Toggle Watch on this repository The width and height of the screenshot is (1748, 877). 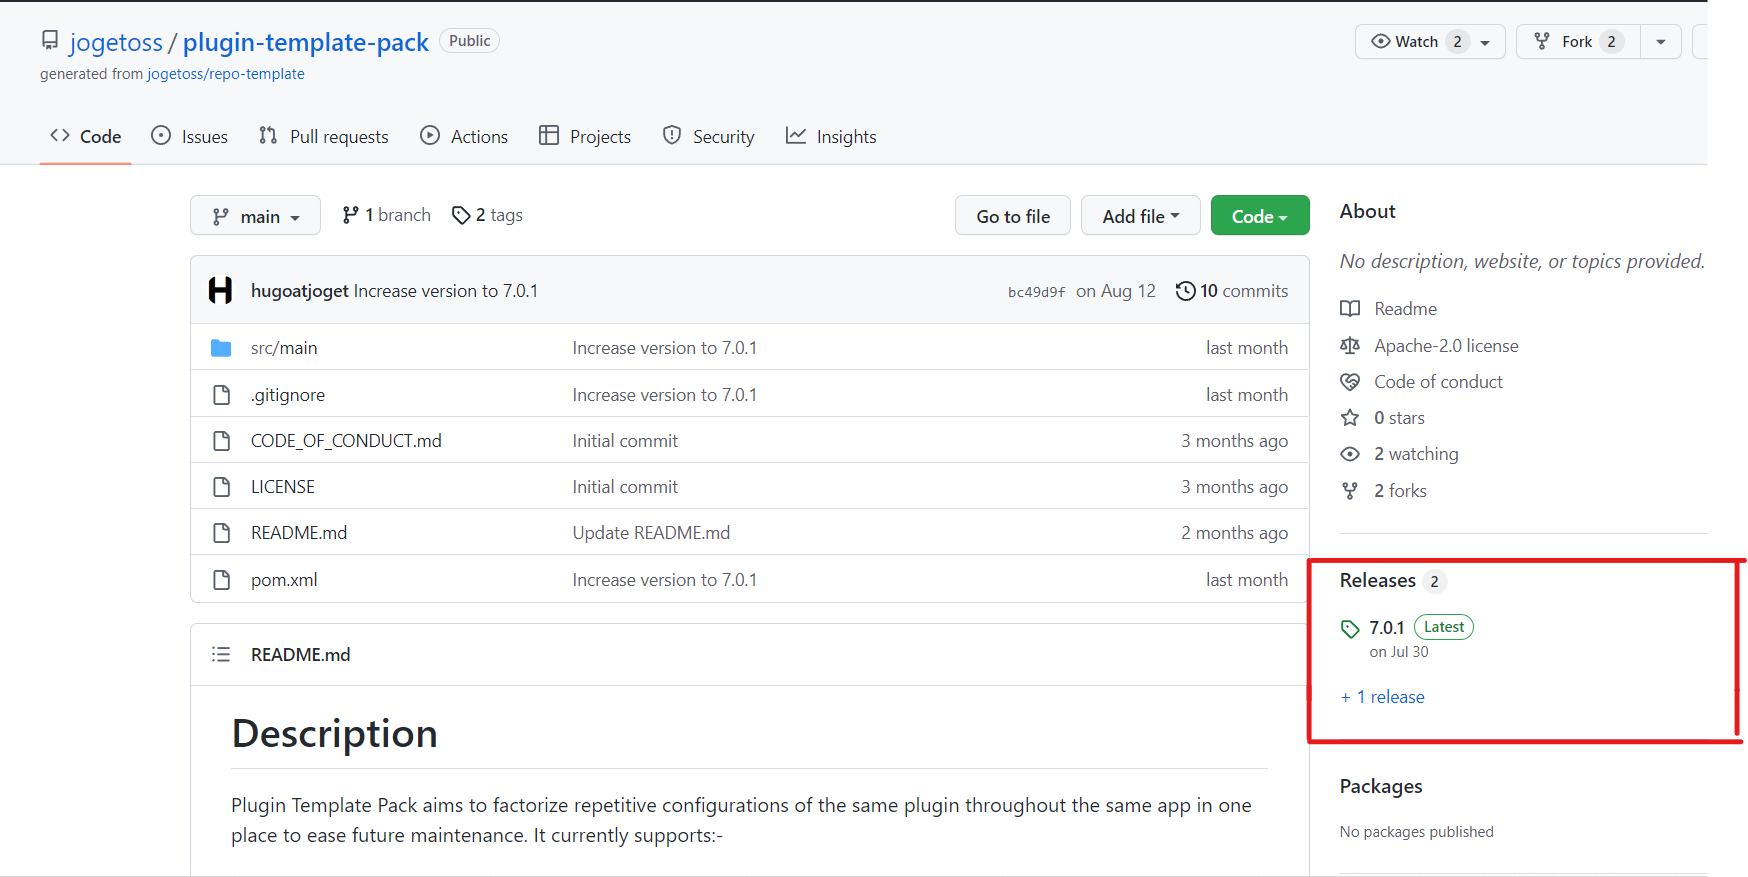point(1405,42)
